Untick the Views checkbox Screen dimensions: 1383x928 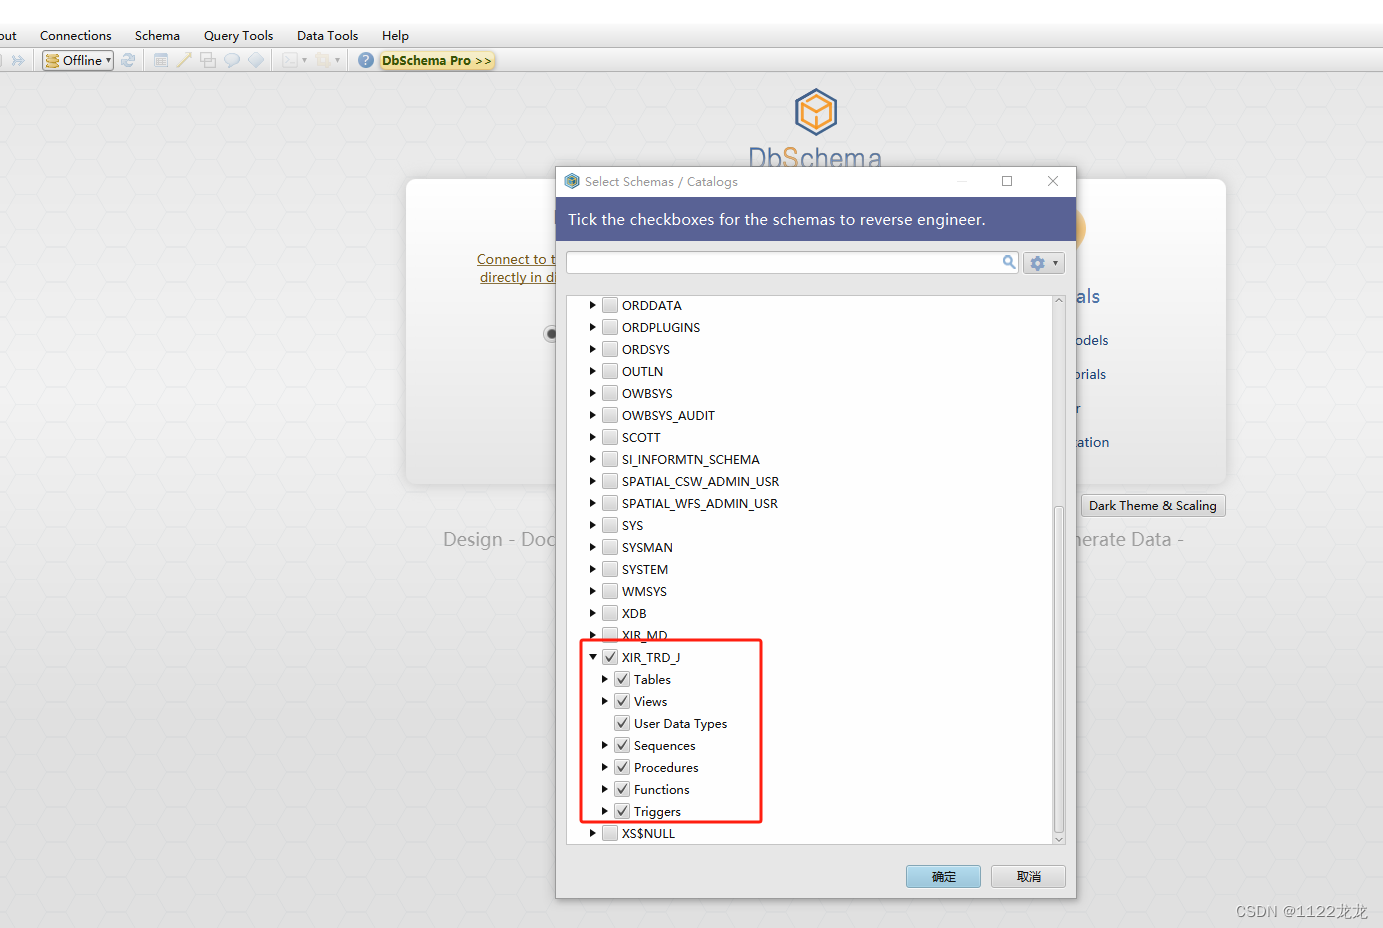click(622, 701)
